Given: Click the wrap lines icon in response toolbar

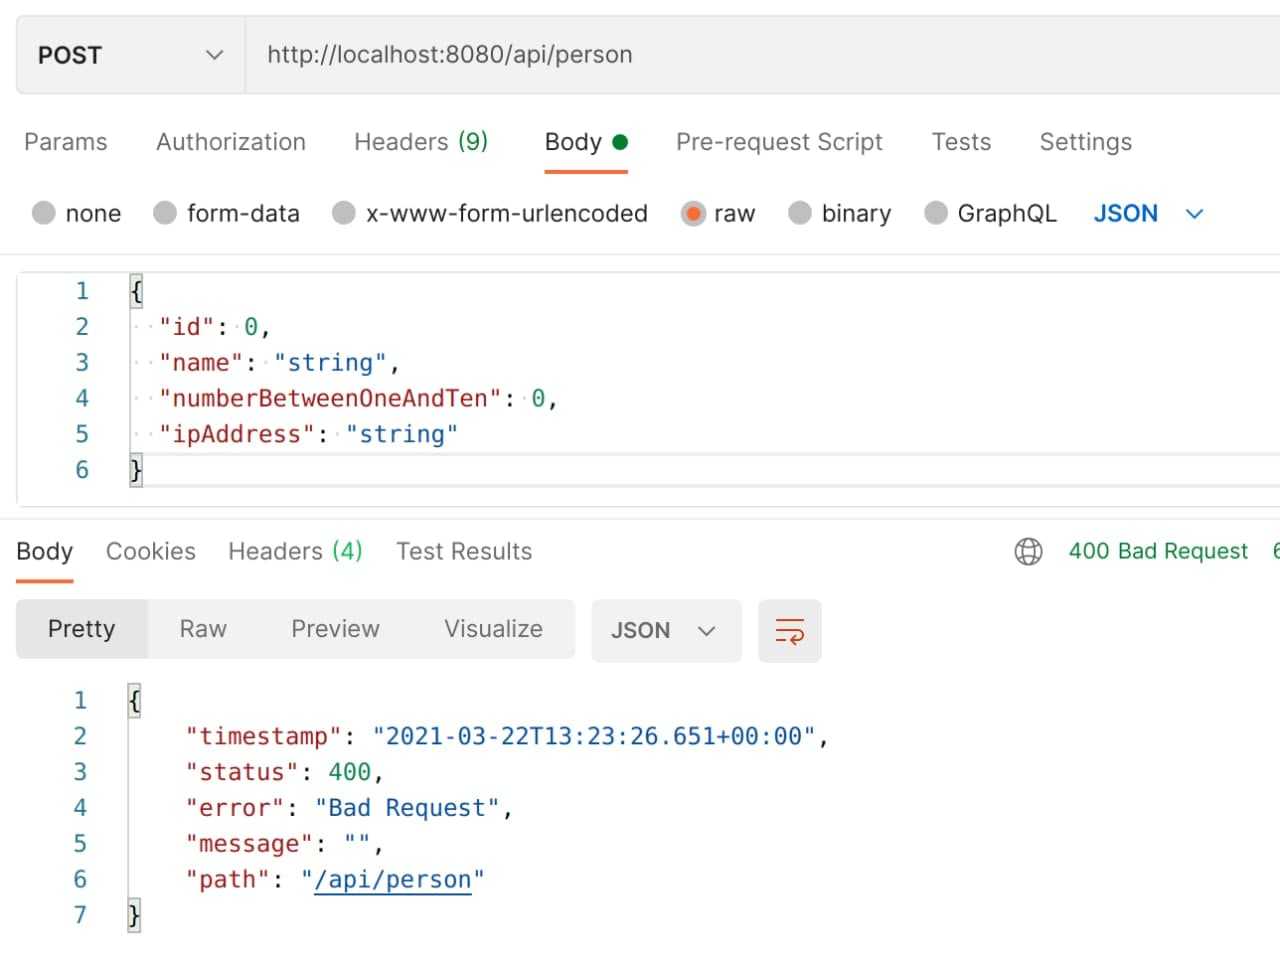Looking at the screenshot, I should point(789,631).
